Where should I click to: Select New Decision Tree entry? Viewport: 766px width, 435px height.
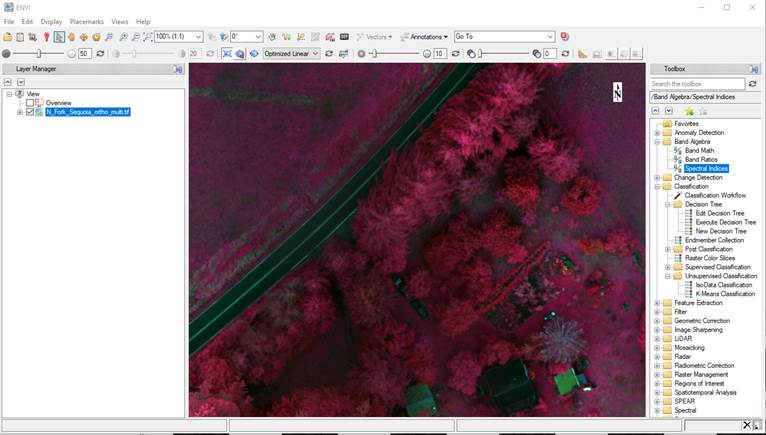(721, 231)
